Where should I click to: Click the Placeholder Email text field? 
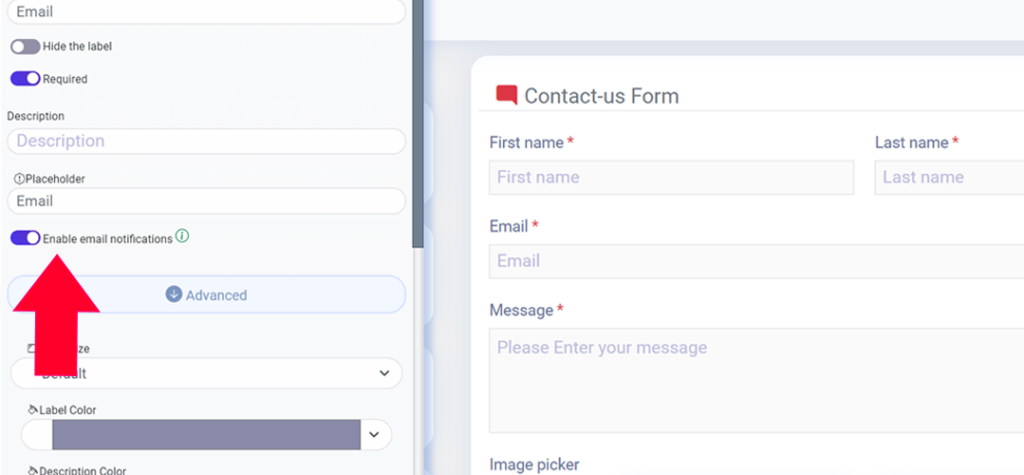coord(206,201)
